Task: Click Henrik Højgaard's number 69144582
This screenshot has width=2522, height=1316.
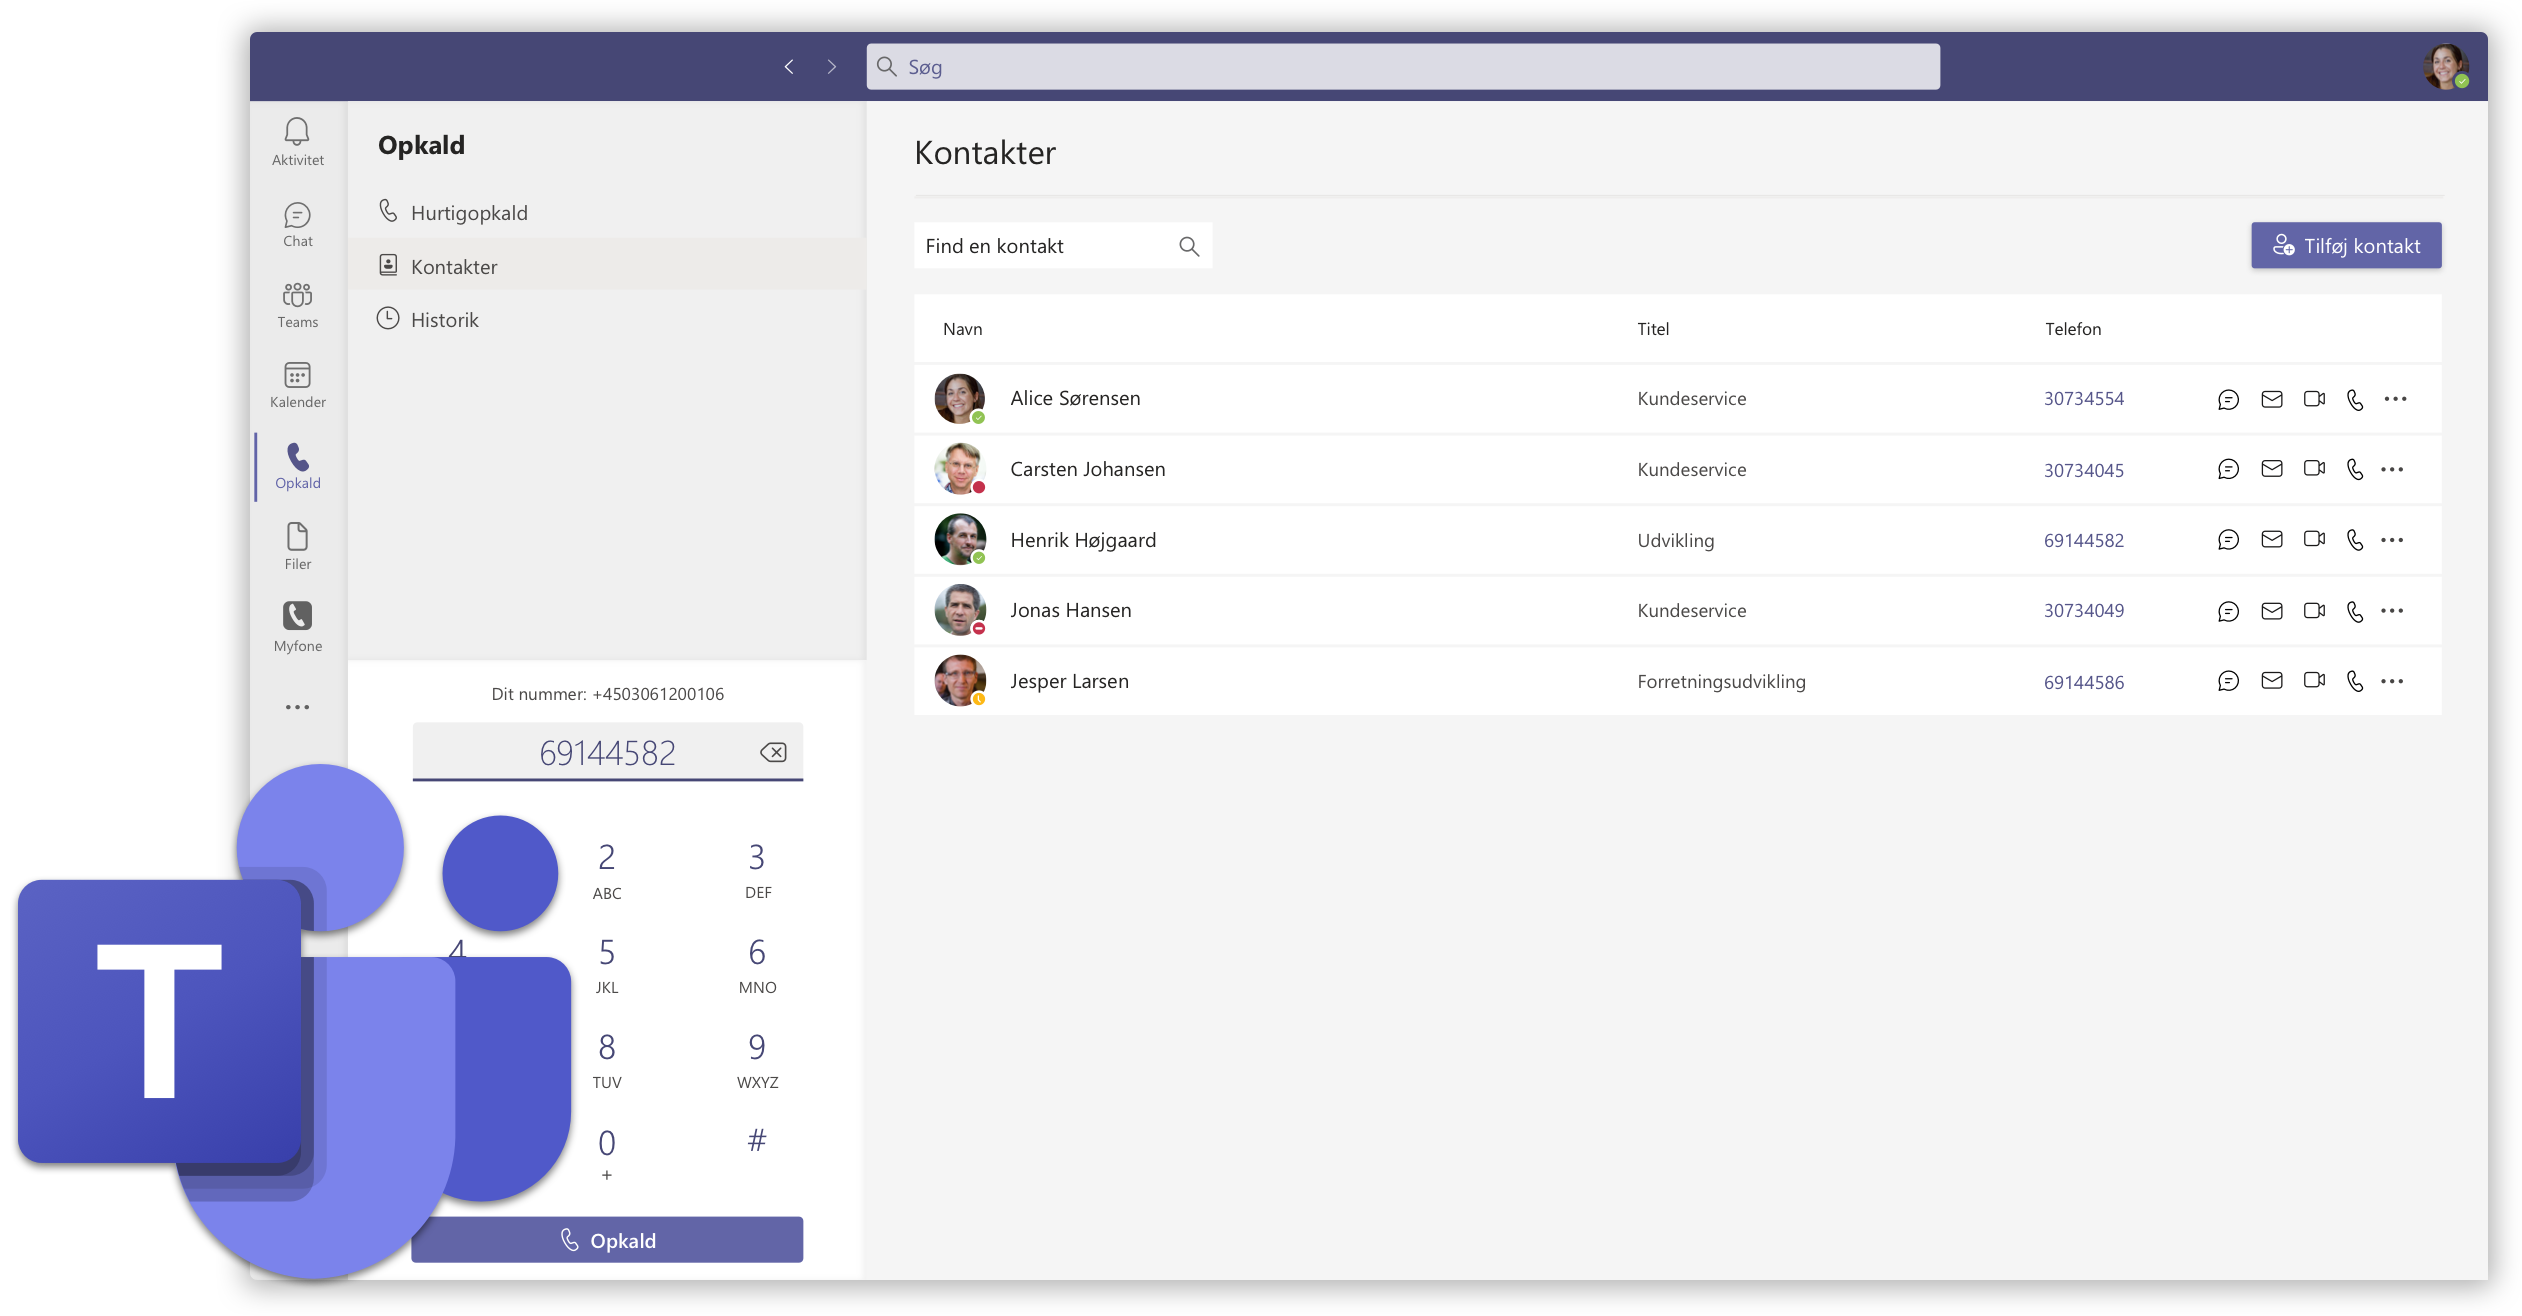Action: click(x=2083, y=540)
